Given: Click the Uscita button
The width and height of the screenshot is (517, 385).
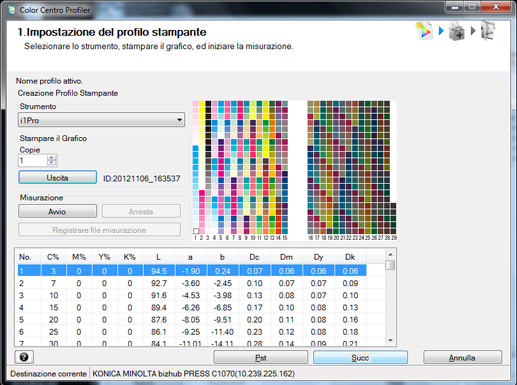Looking at the screenshot, I should (58, 178).
